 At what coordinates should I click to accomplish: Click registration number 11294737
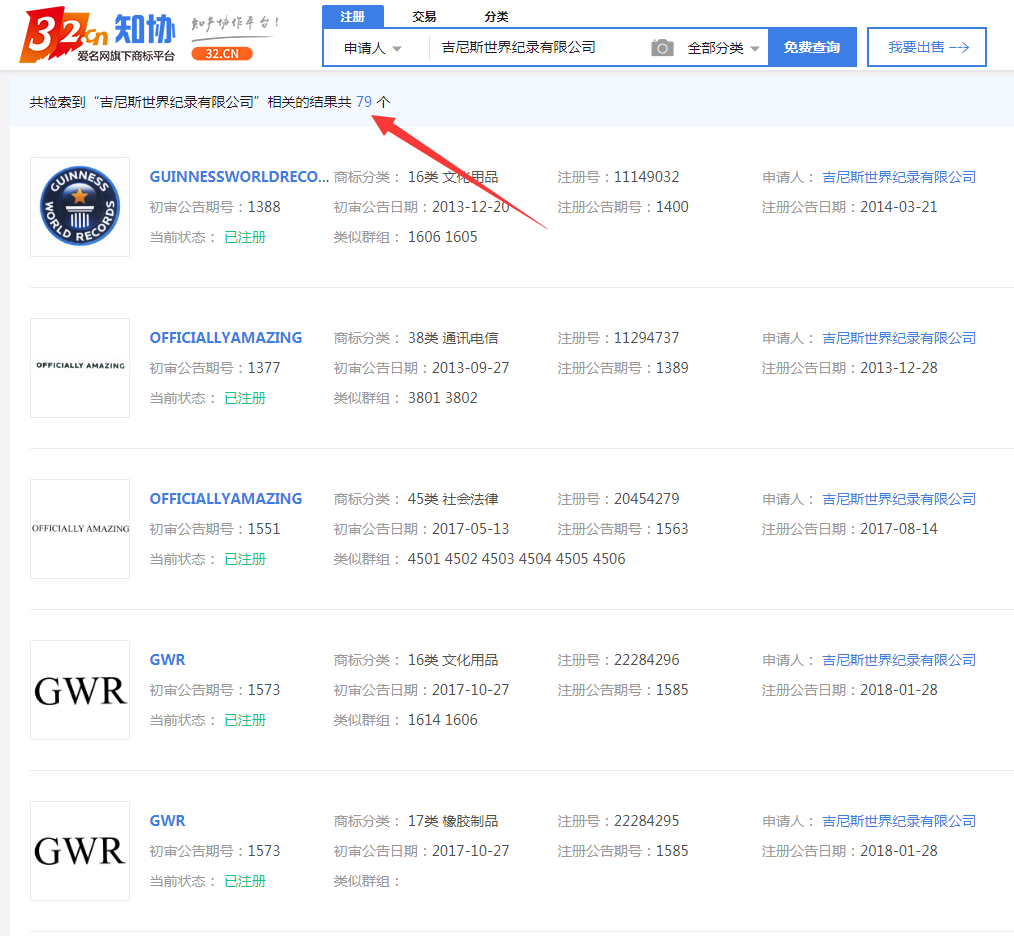[x=647, y=338]
